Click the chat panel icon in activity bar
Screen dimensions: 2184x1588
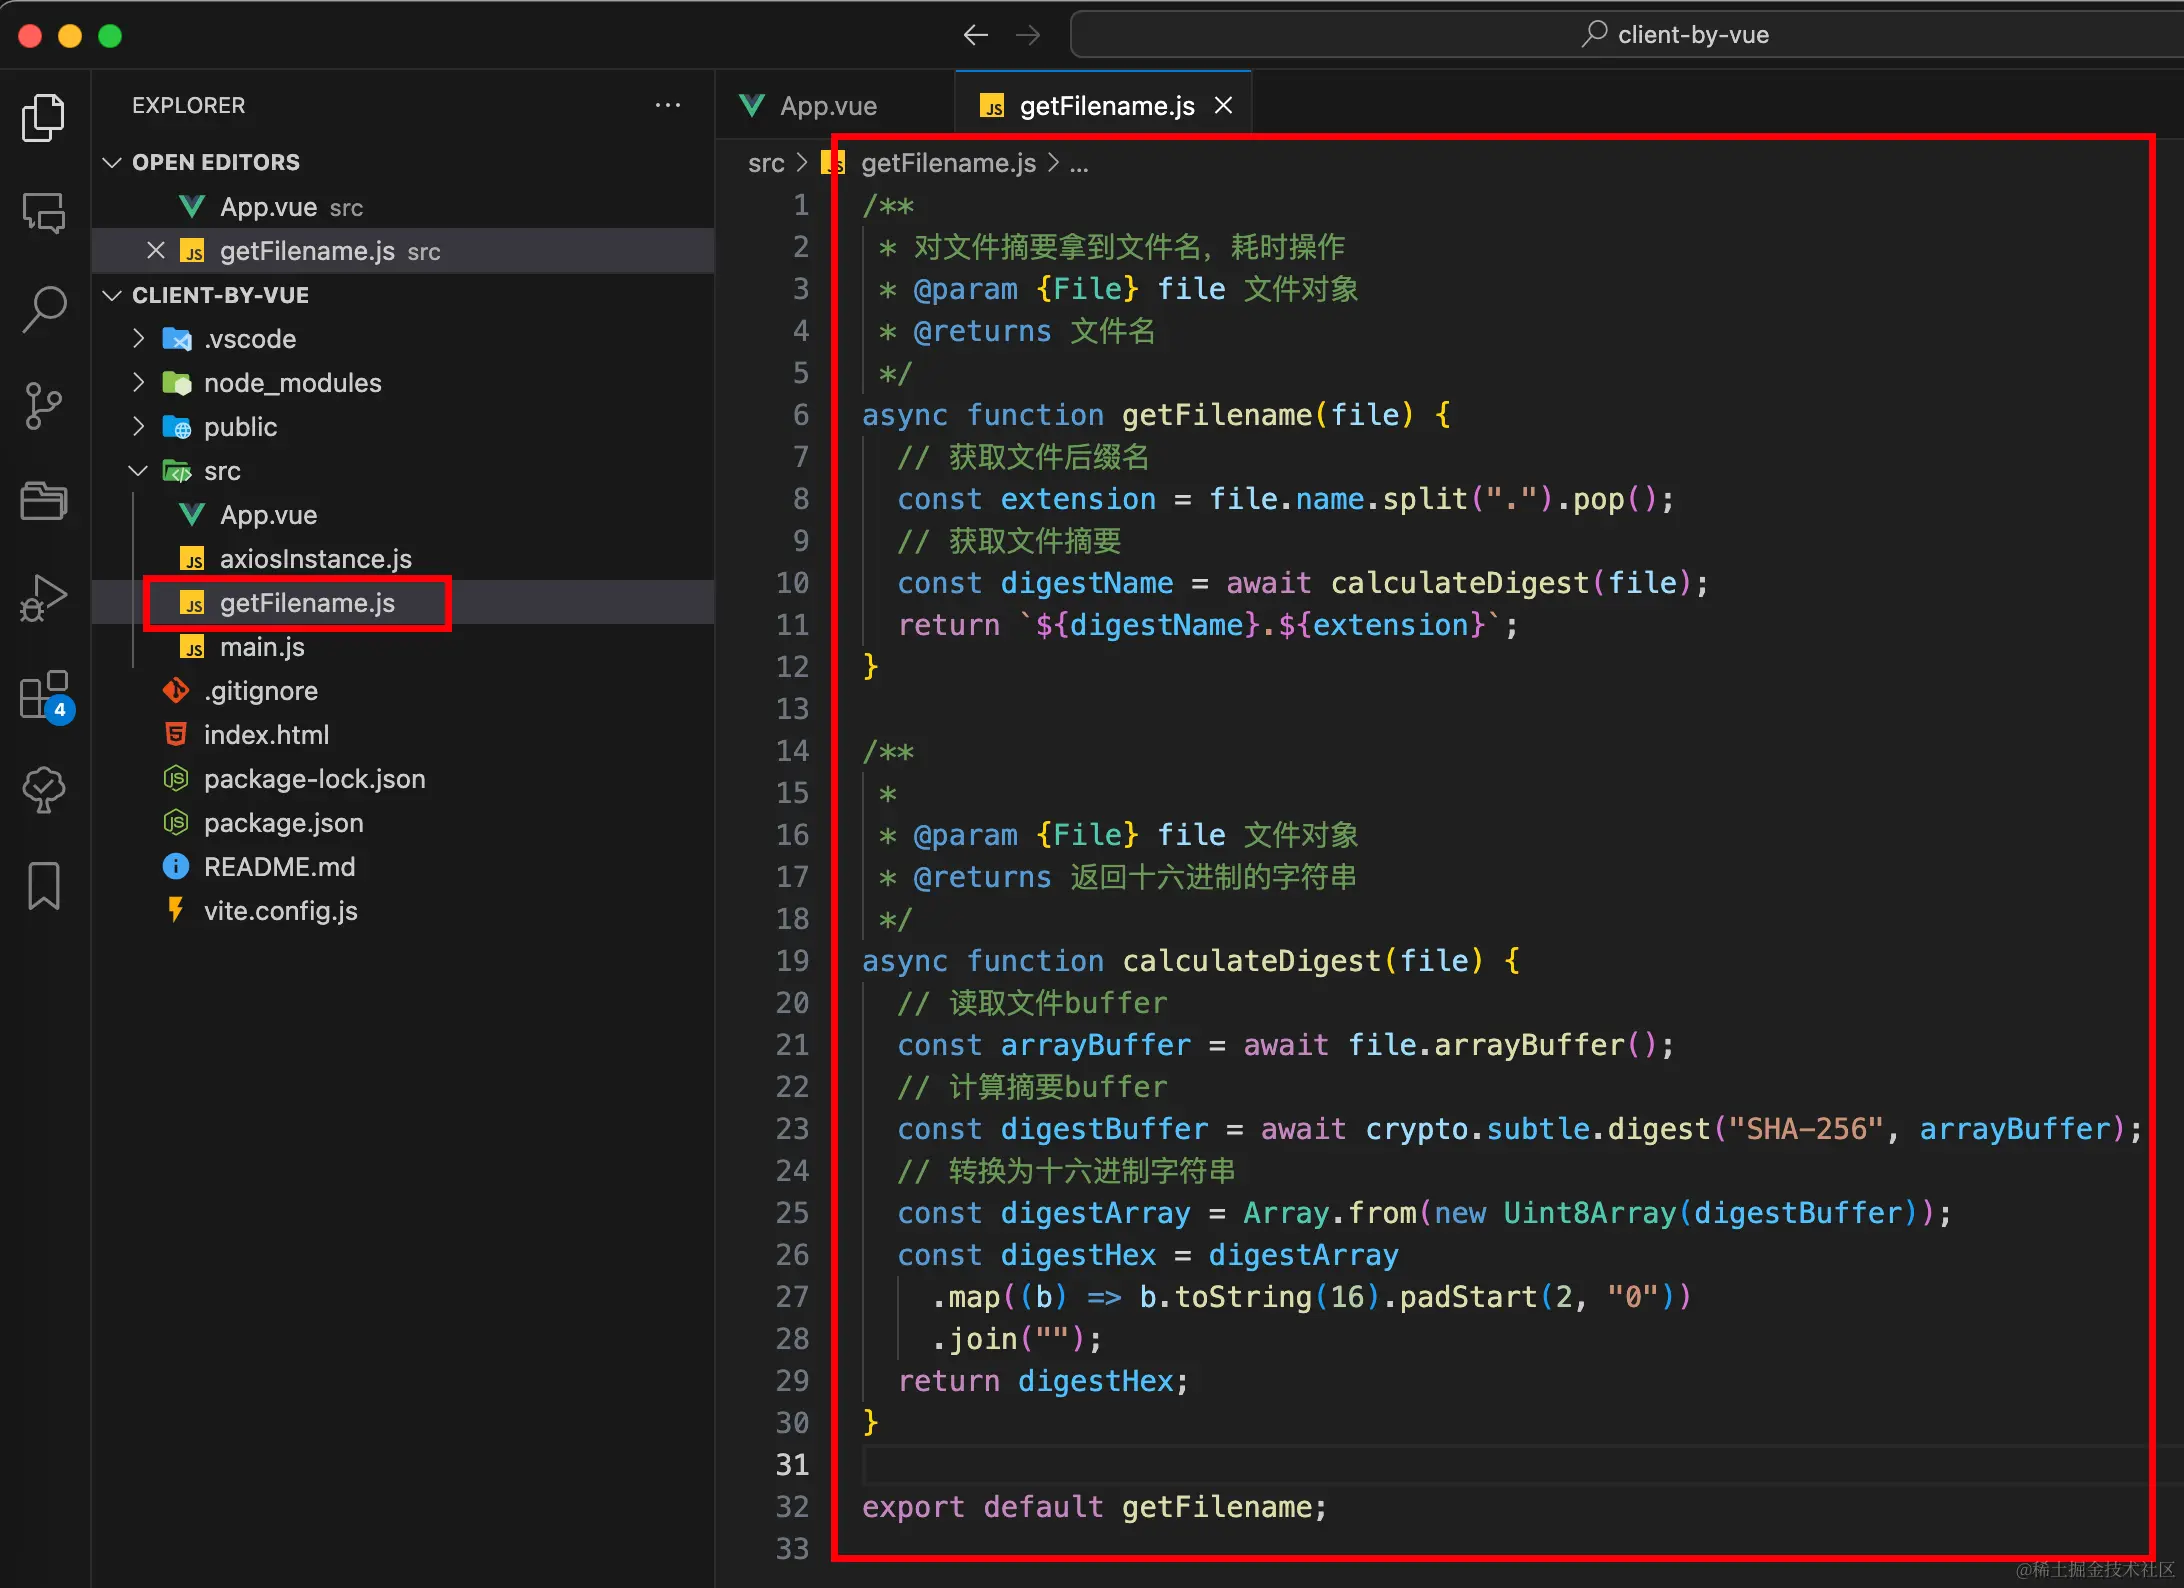click(44, 214)
